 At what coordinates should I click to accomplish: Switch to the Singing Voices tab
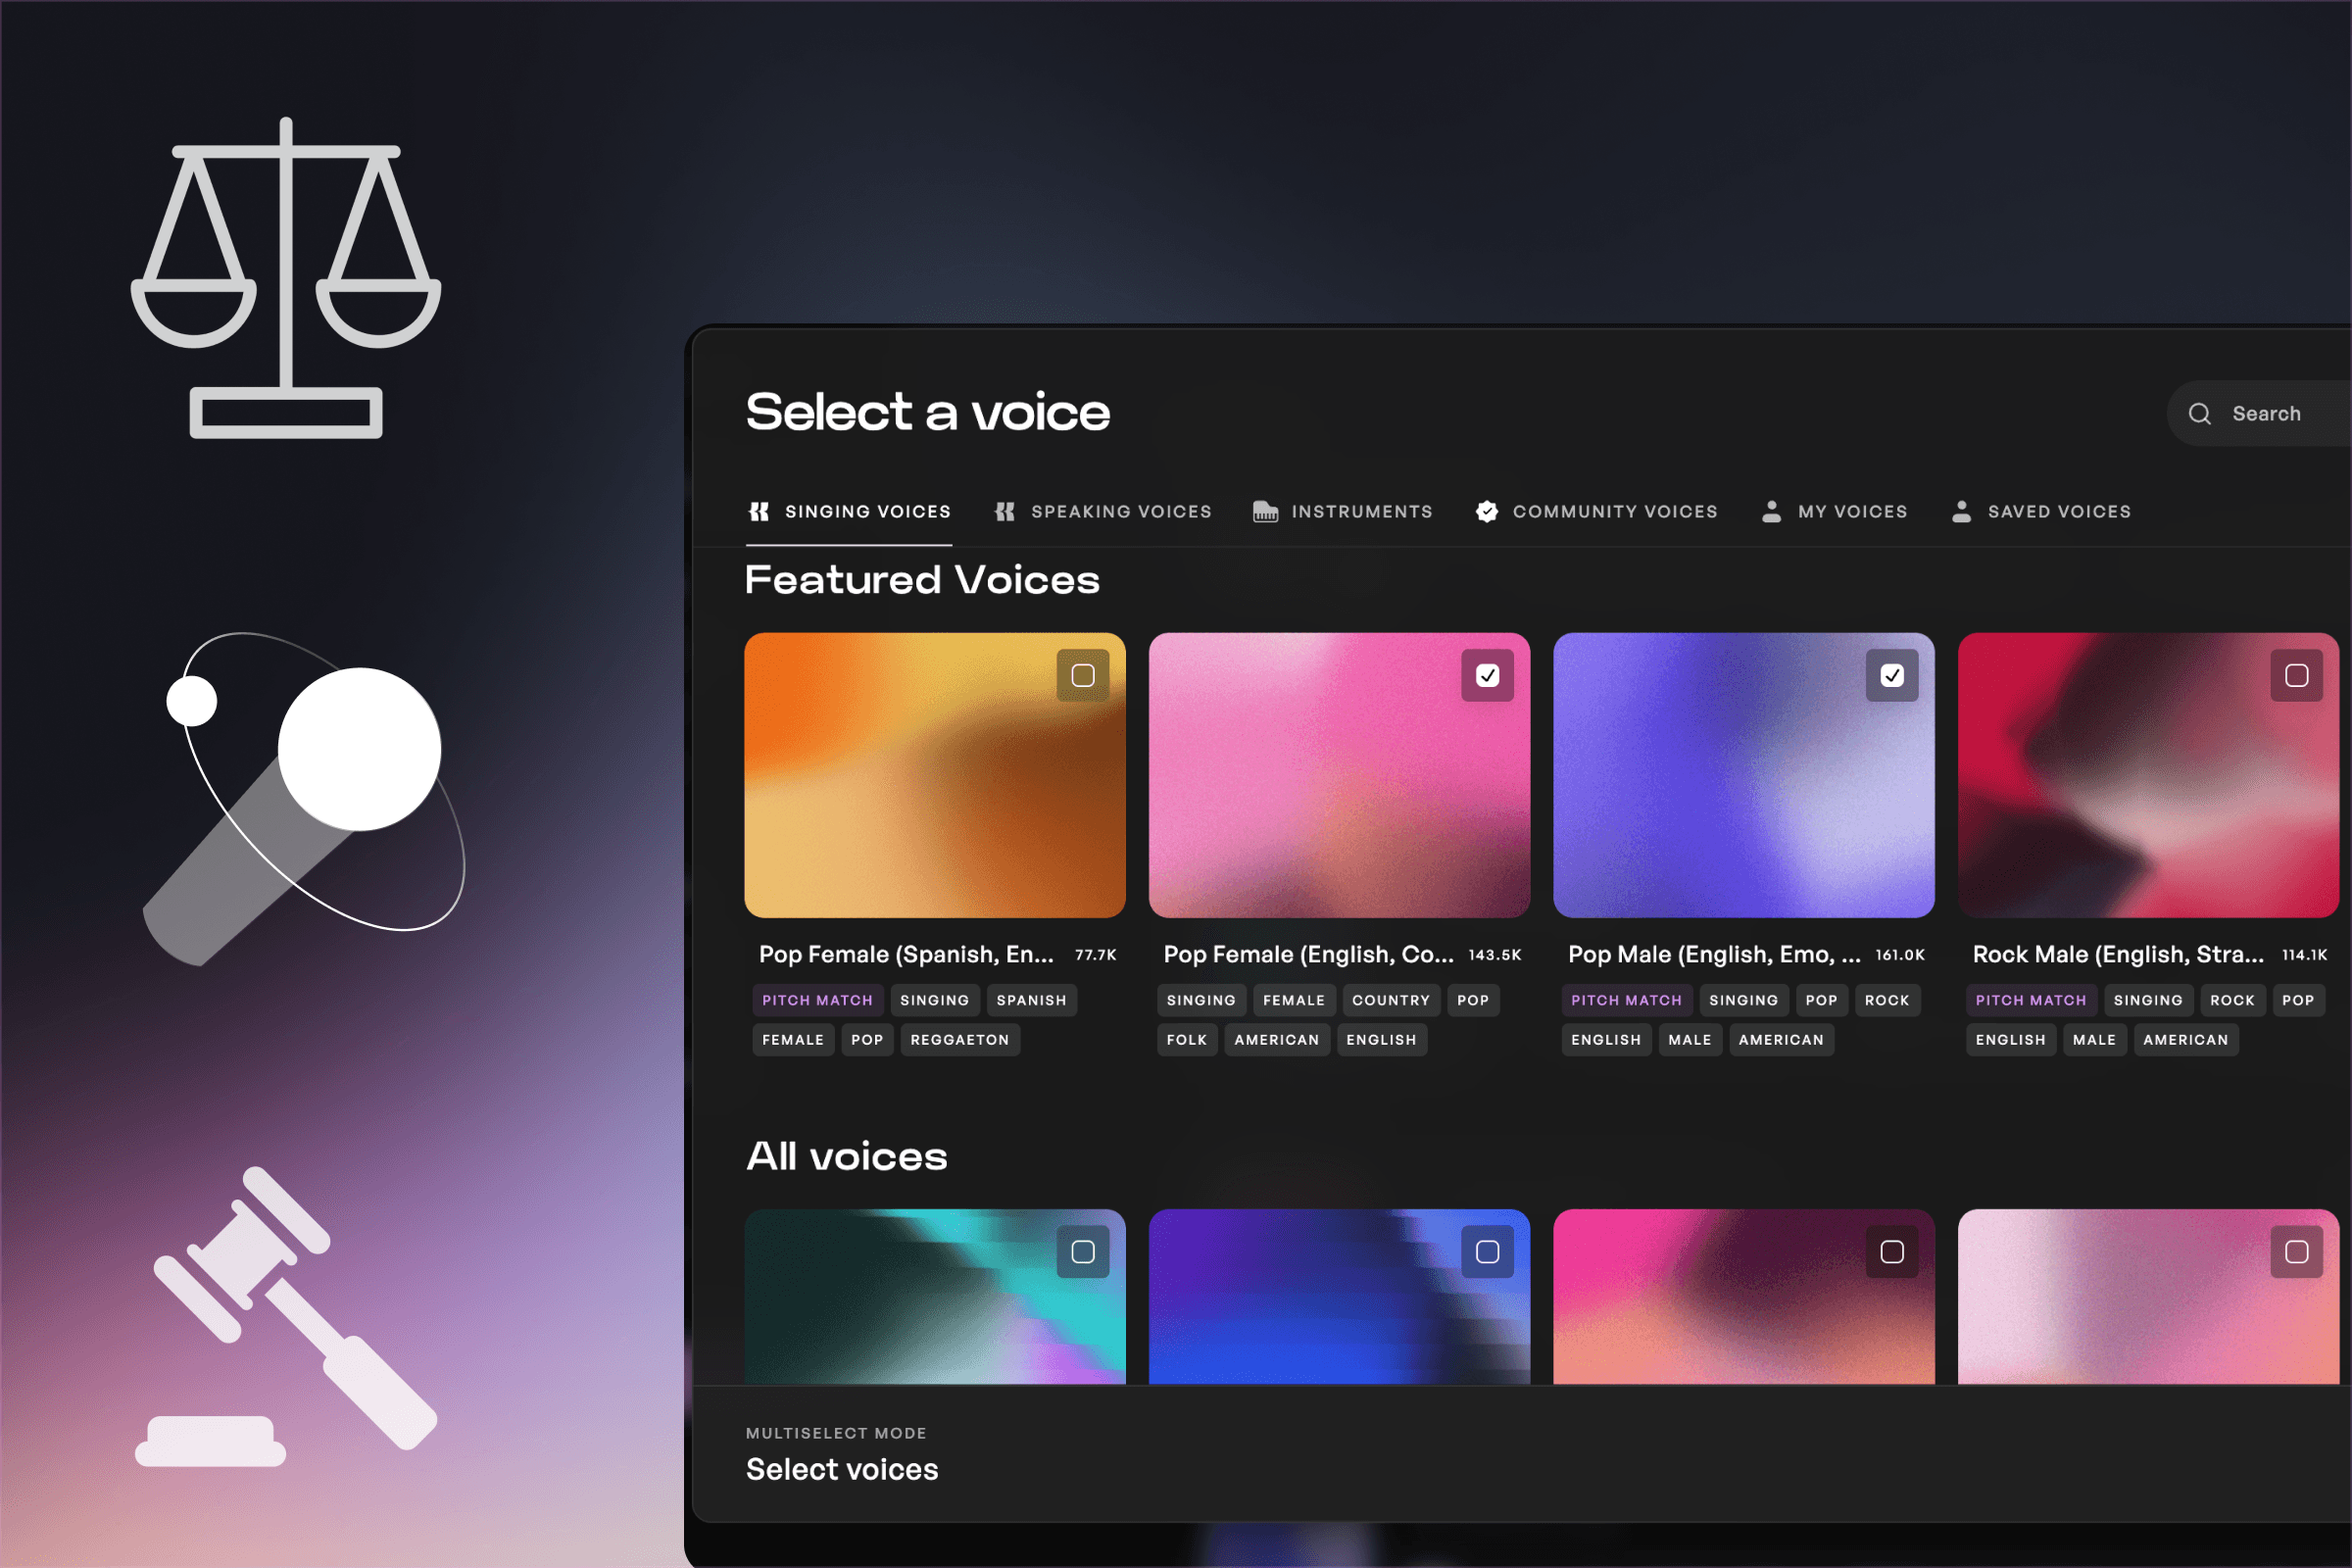point(849,512)
